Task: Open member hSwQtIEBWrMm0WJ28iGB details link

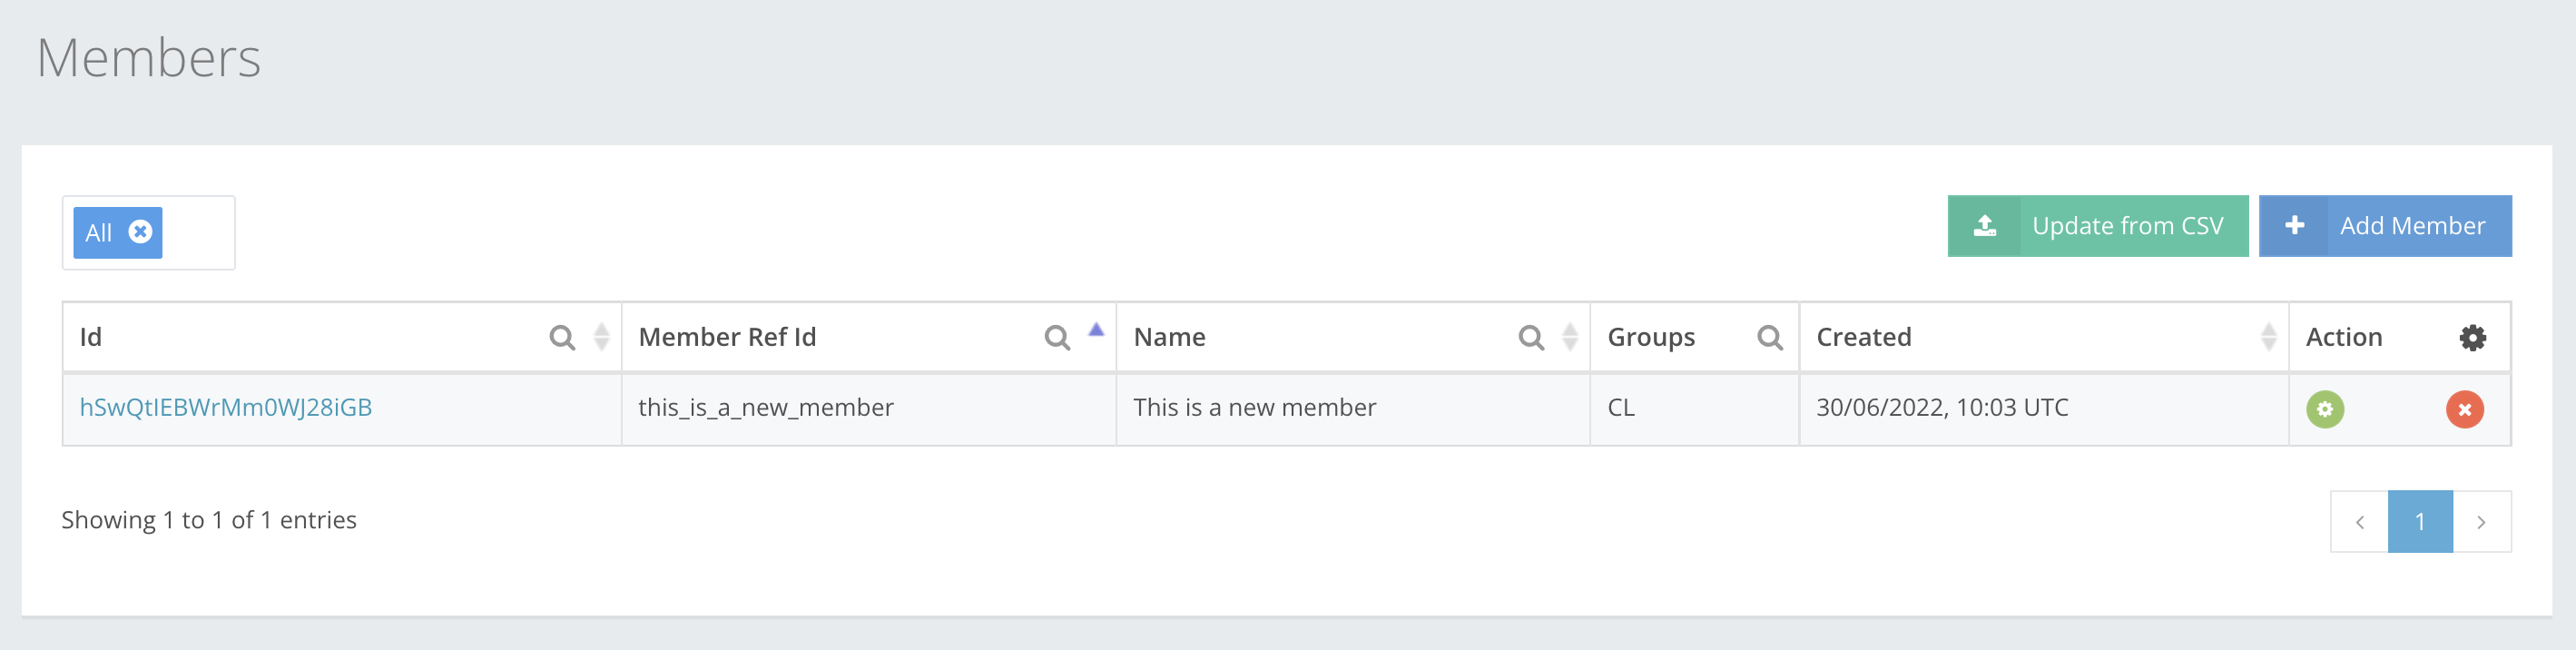Action: [x=224, y=407]
